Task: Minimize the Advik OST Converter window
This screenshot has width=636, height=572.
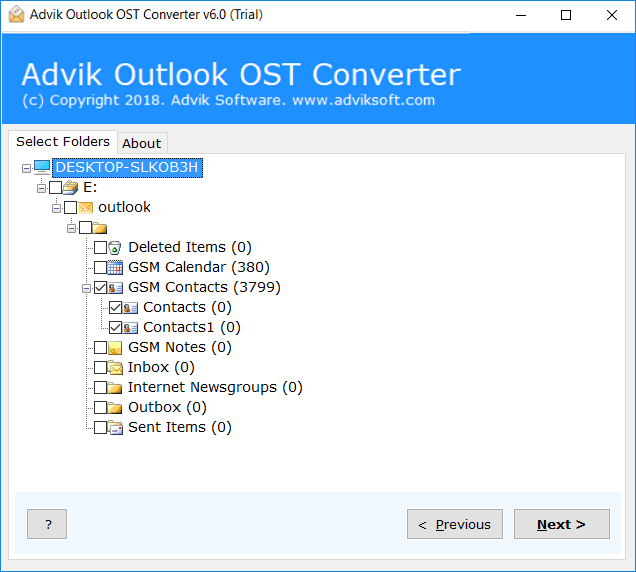Action: pos(521,15)
